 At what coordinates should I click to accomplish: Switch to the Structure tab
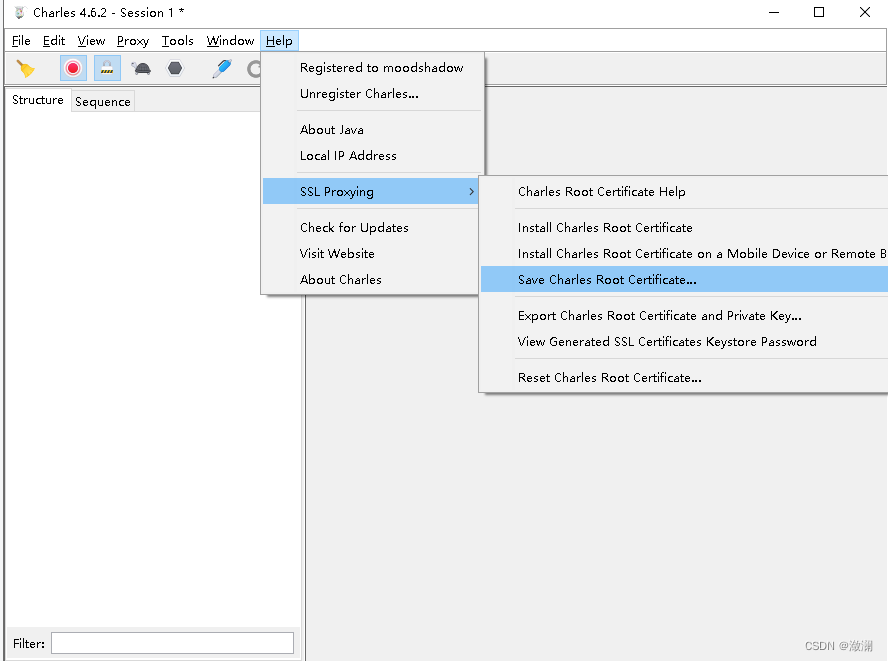point(38,100)
